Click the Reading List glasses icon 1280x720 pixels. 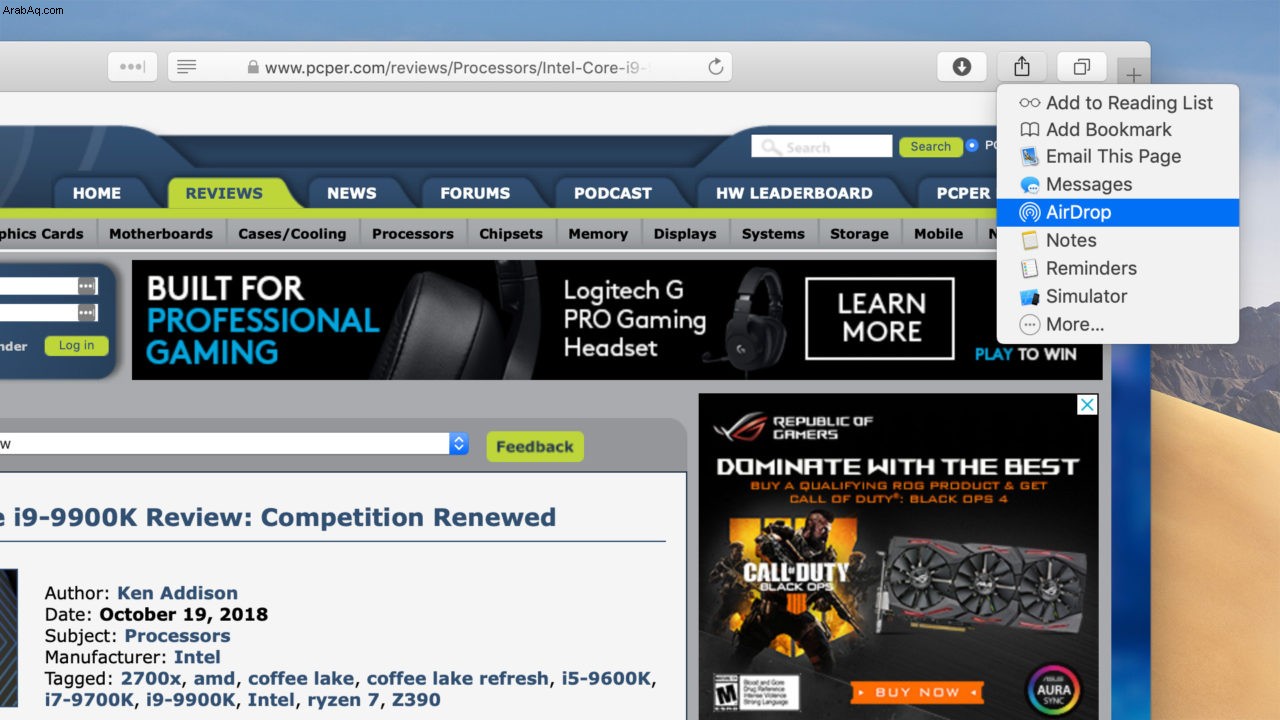pyautogui.click(x=1030, y=103)
